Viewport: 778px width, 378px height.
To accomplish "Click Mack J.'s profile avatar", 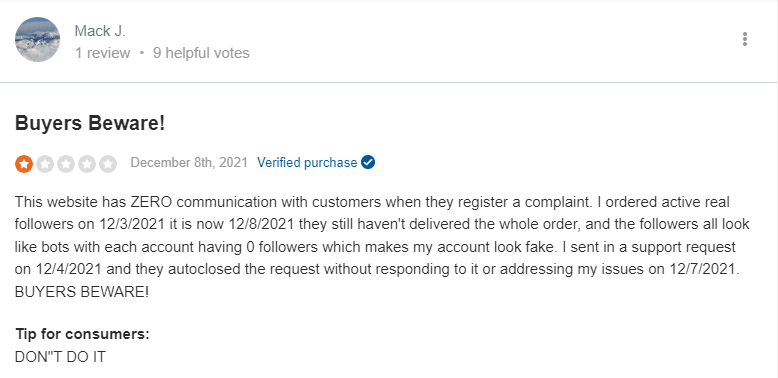I will (x=38, y=39).
